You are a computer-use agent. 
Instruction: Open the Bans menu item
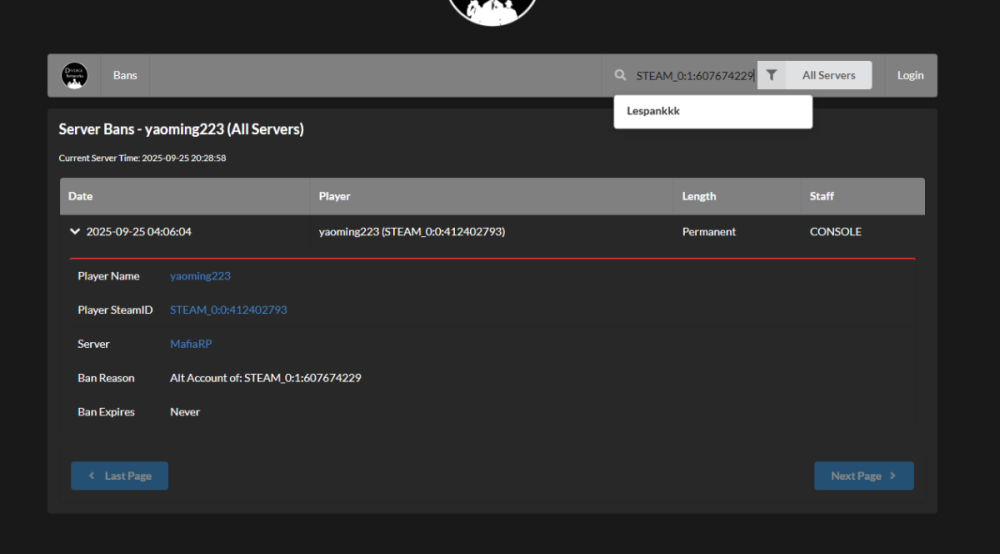click(x=125, y=76)
